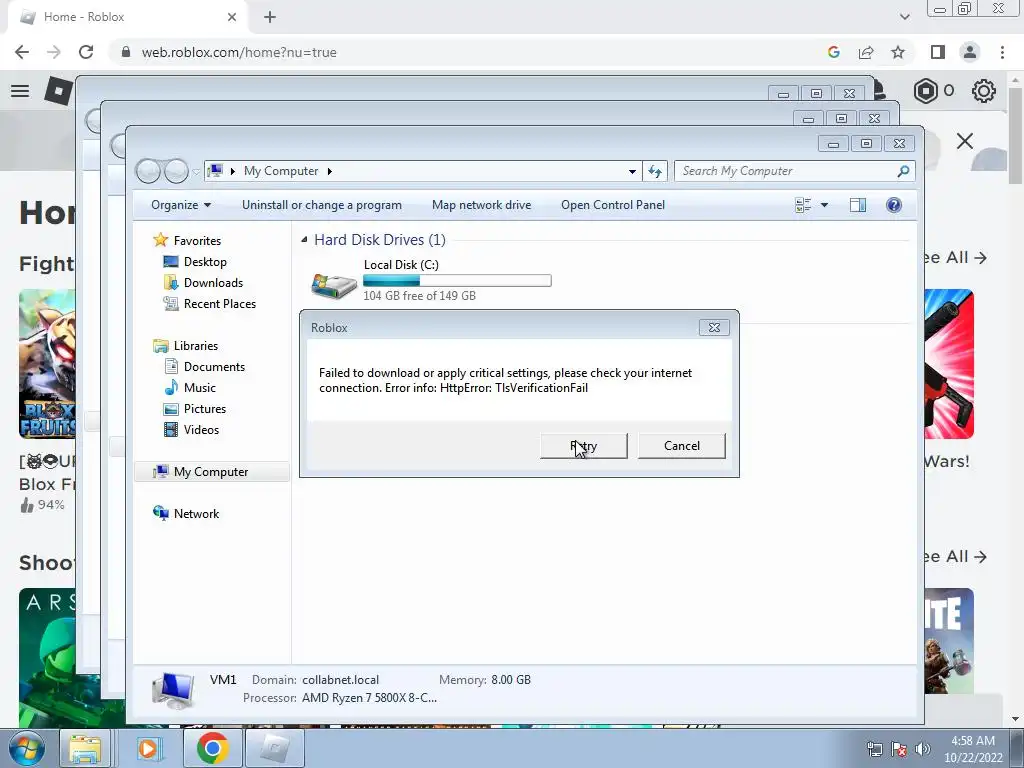Click Open Control Panel

click(x=613, y=205)
